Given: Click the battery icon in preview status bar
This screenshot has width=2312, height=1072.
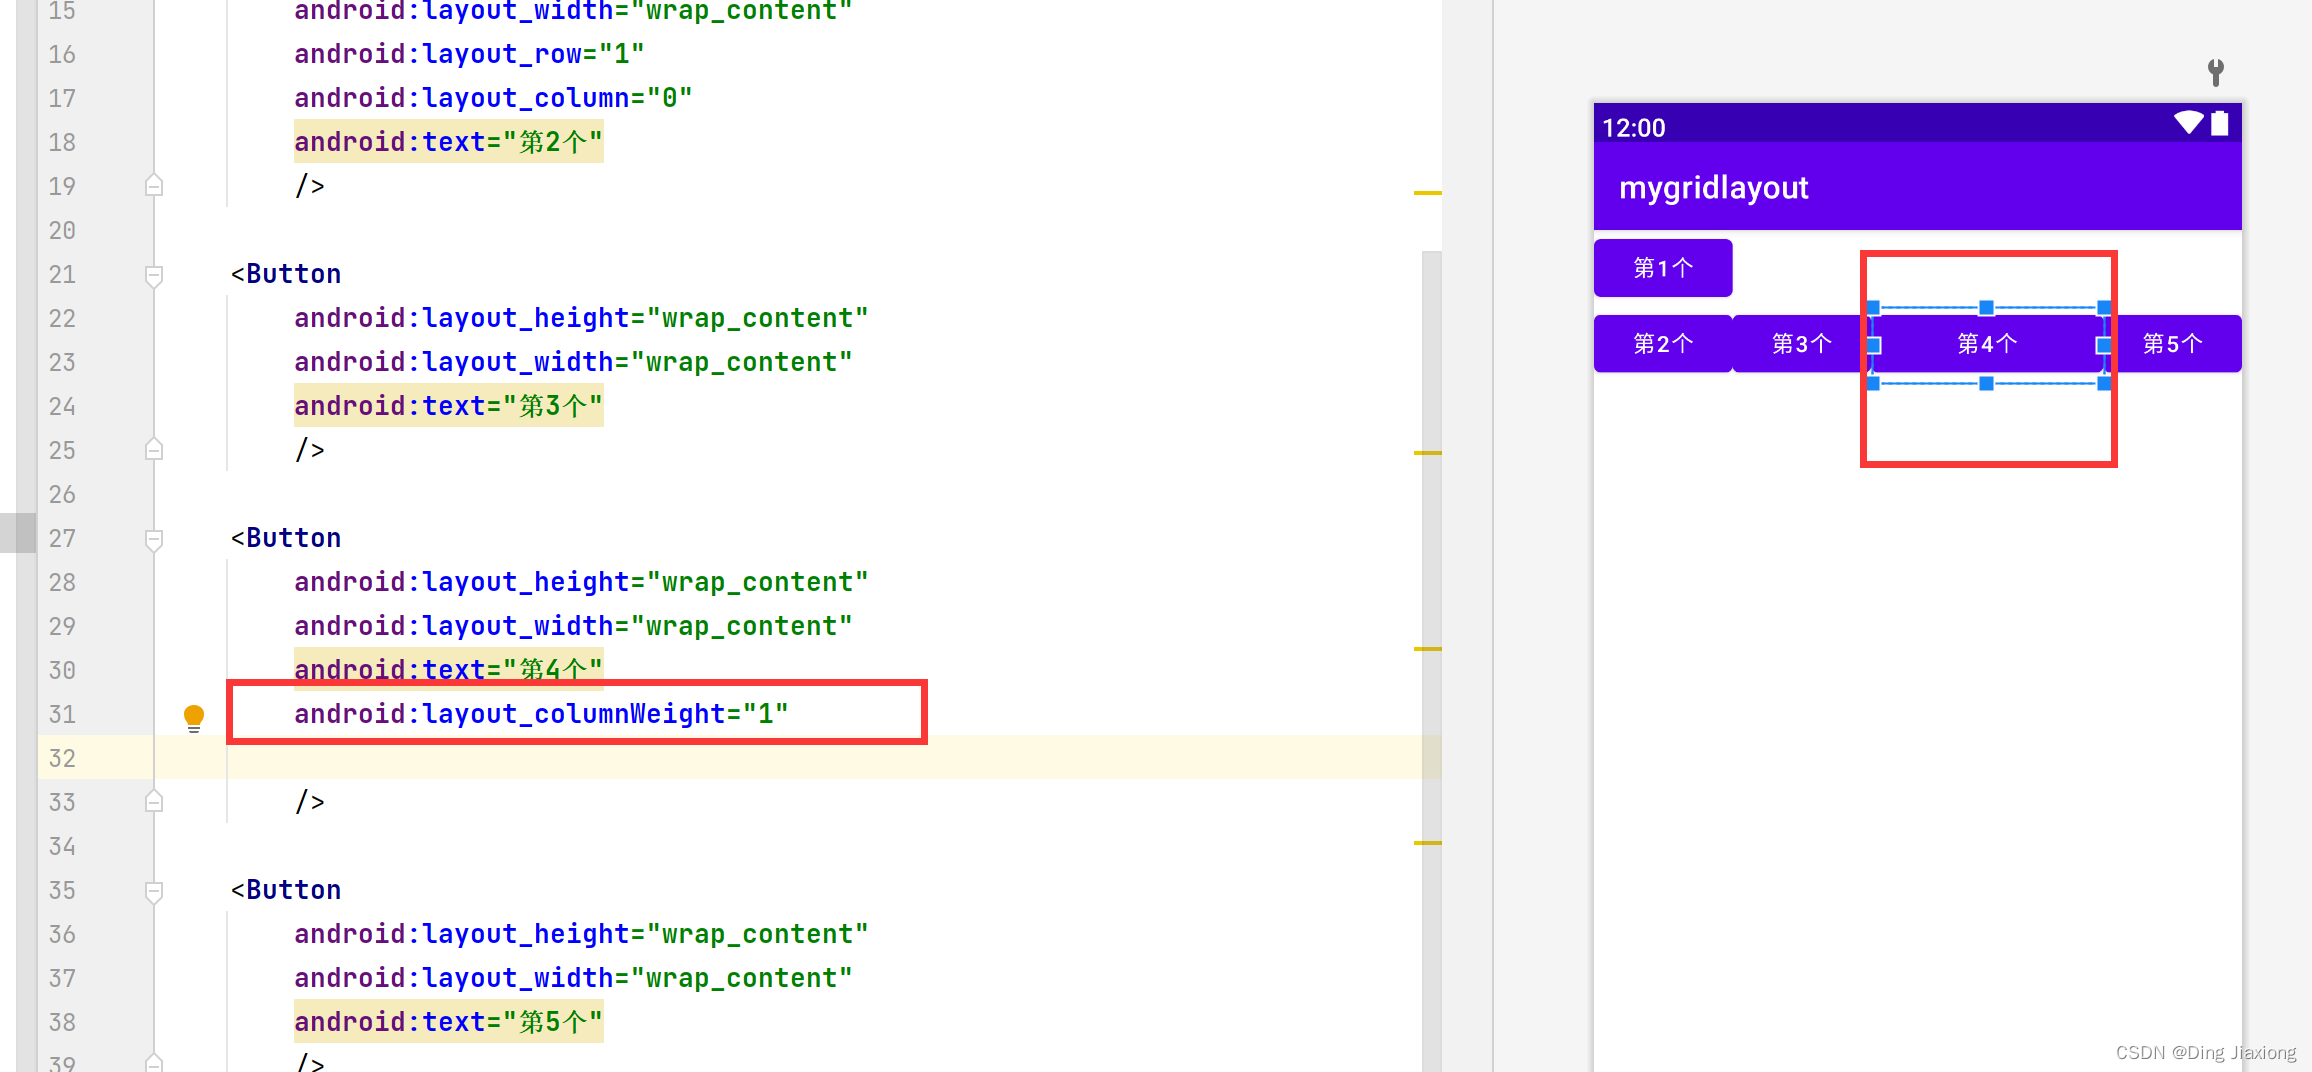Looking at the screenshot, I should click(2220, 123).
